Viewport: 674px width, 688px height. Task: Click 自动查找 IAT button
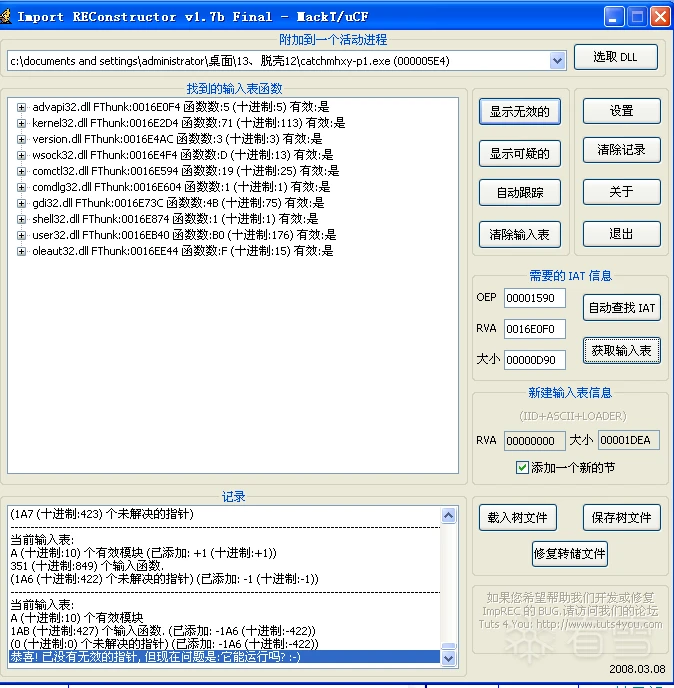[x=621, y=308]
